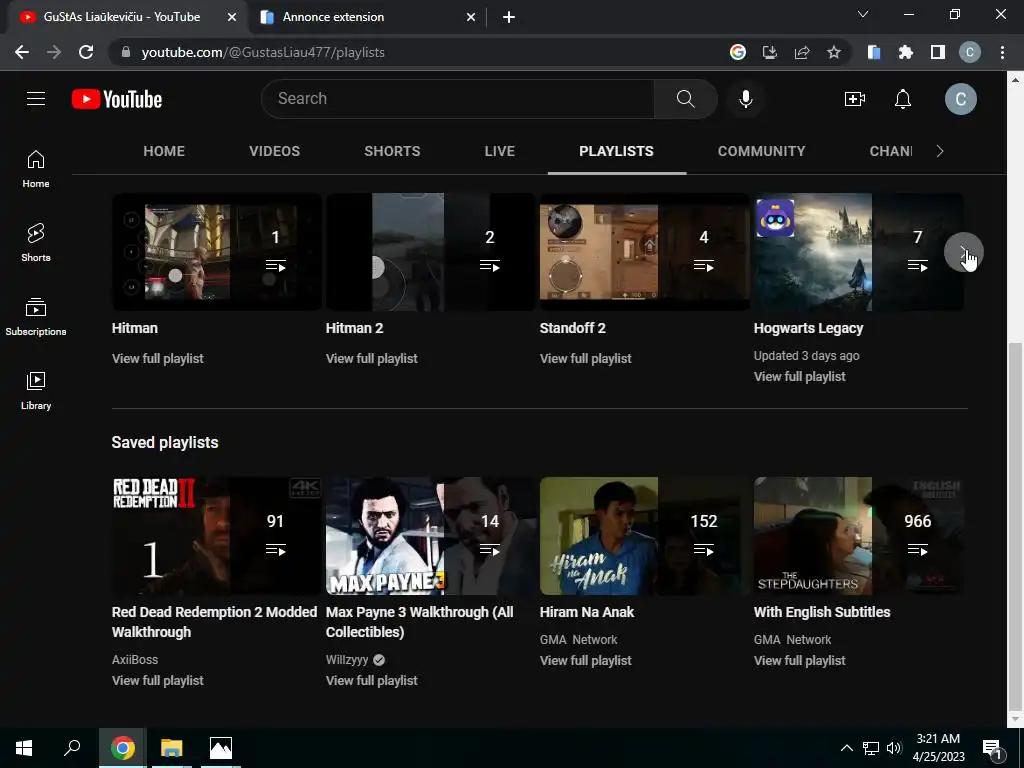View full playlist under Hitman 2

click(372, 359)
